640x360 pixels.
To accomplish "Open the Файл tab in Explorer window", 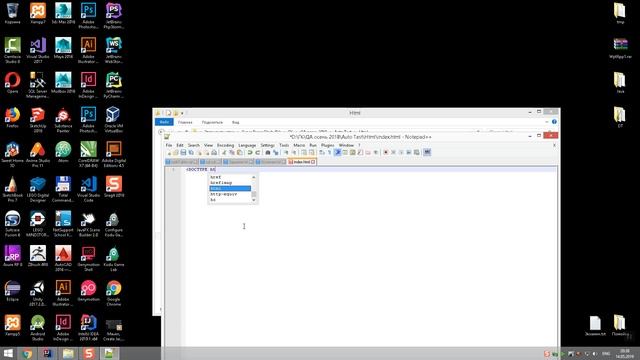I will 164,122.
